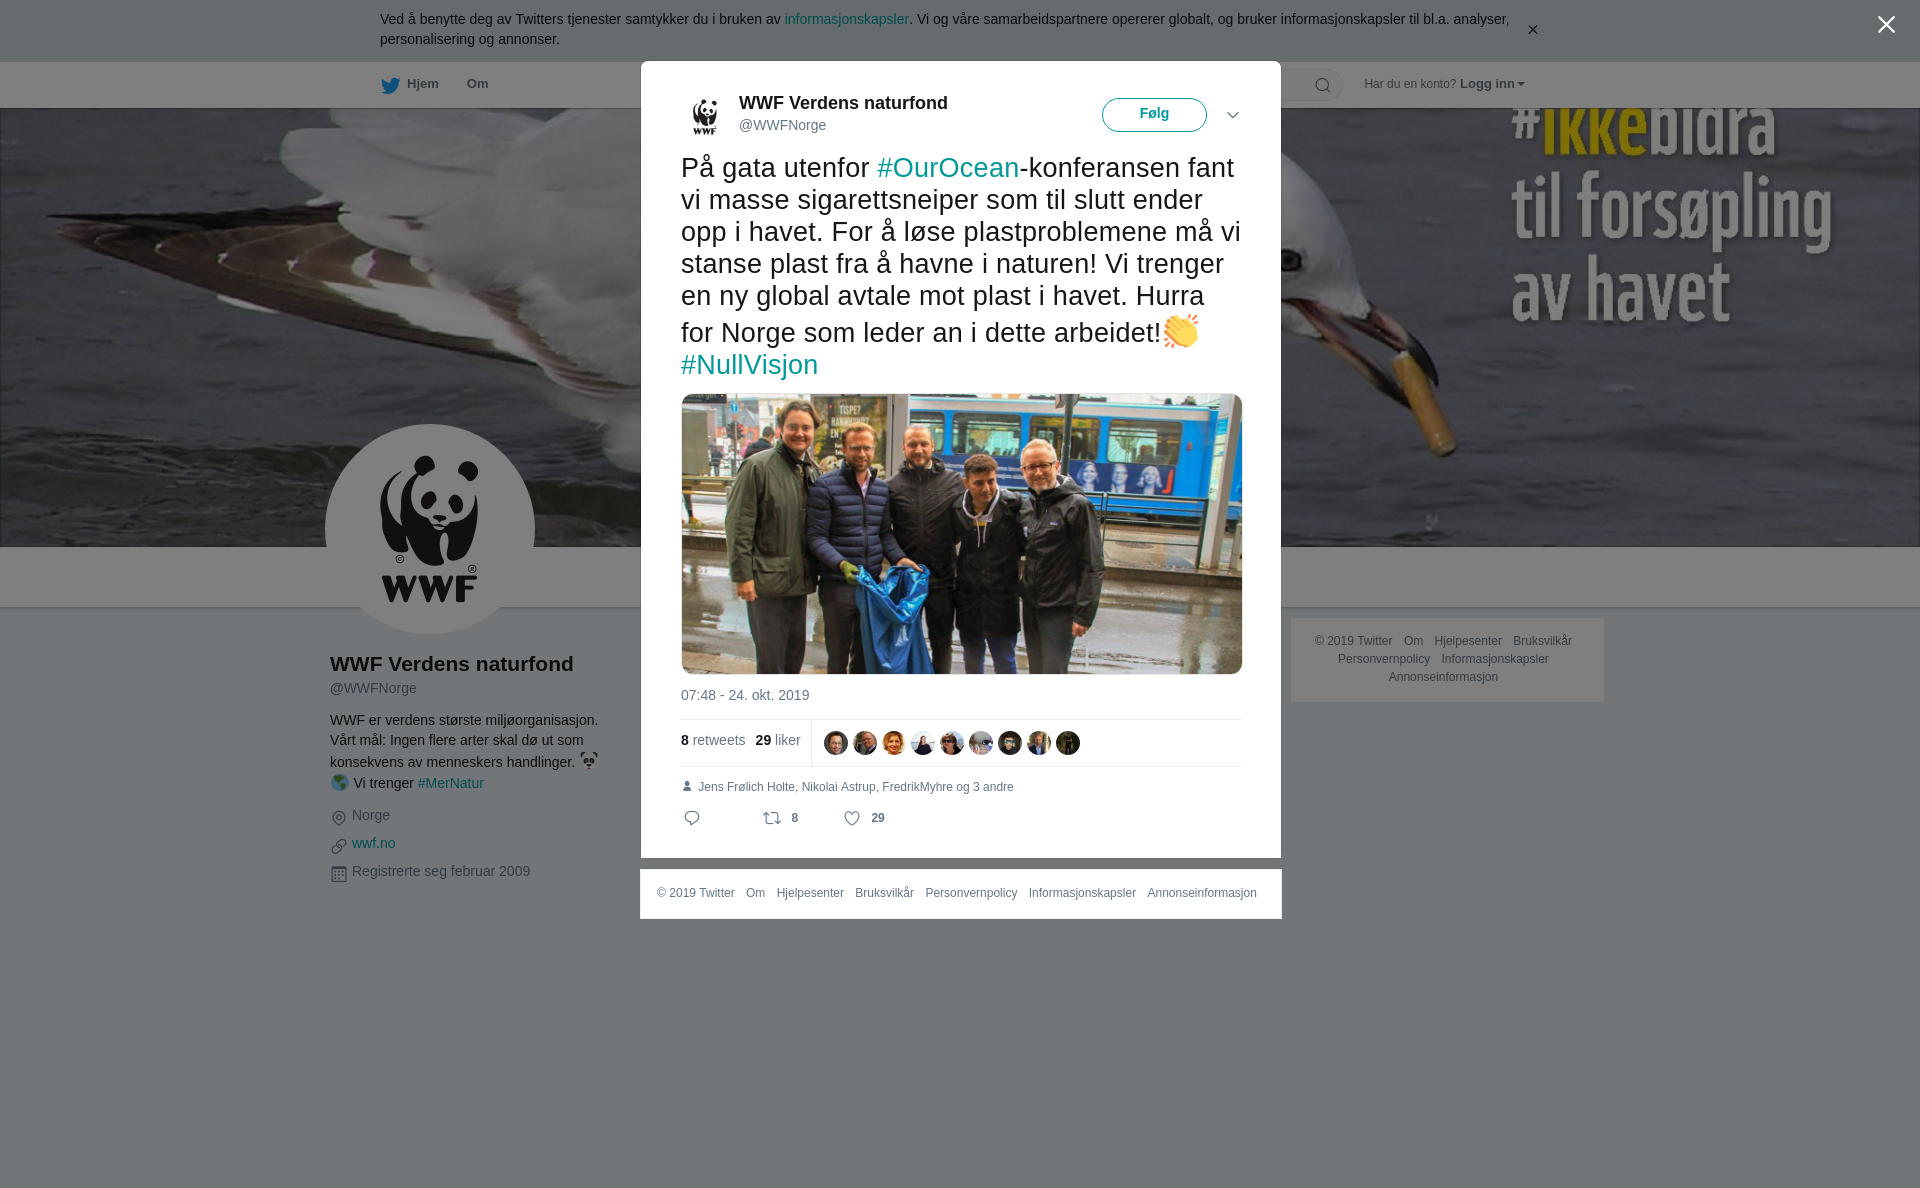Open the tweet photo of five men
The height and width of the screenshot is (1188, 1920).
pyautogui.click(x=962, y=534)
